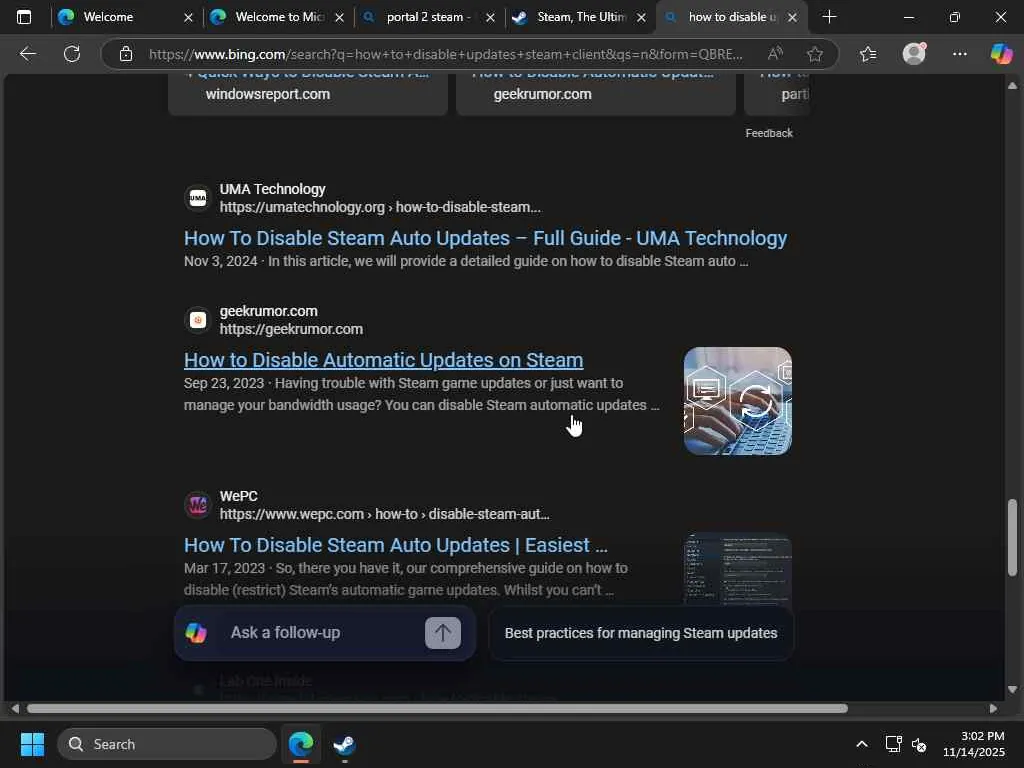Open a new tab with plus button

829,17
